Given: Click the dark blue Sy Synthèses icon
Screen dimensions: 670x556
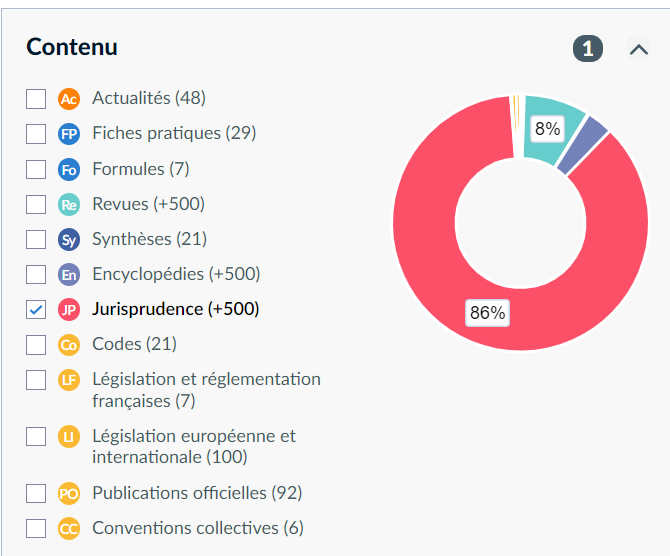Looking at the screenshot, I should (69, 240).
